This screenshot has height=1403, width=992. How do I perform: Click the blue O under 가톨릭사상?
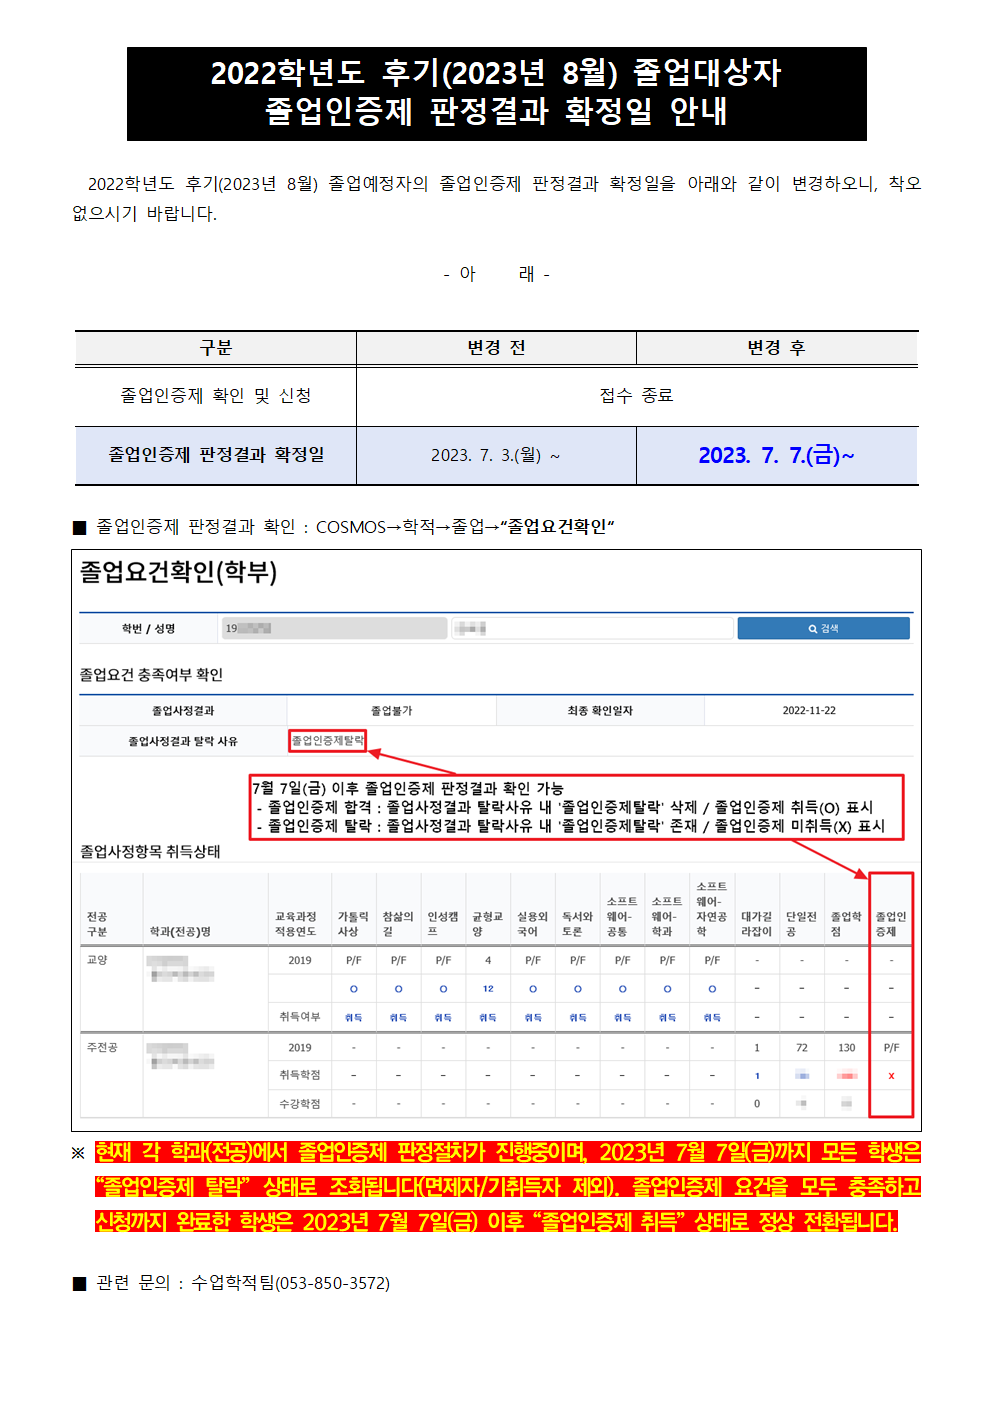point(353,989)
